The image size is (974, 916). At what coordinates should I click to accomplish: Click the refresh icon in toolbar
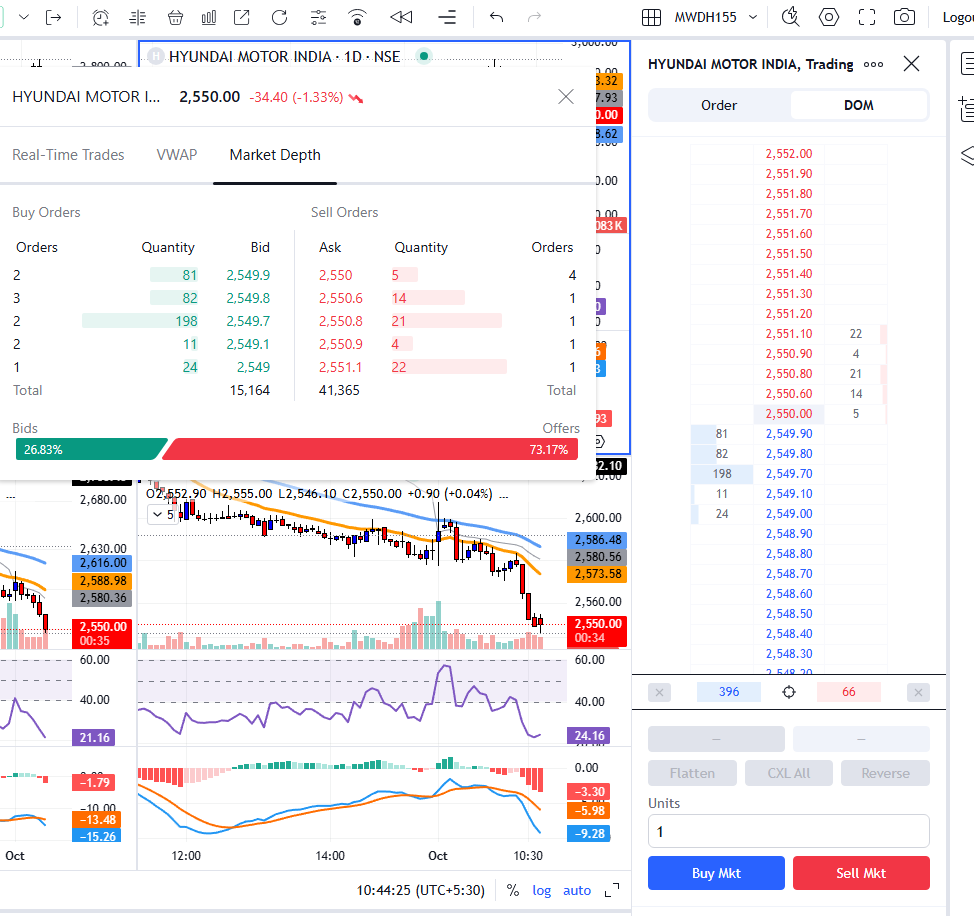pyautogui.click(x=280, y=17)
